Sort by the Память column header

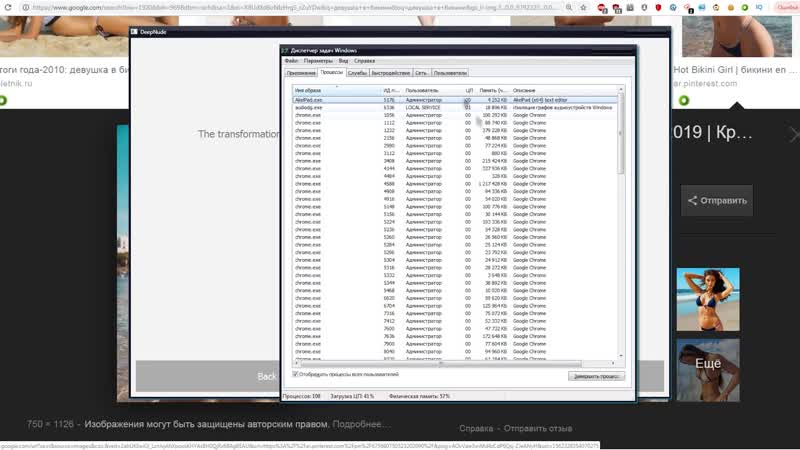pyautogui.click(x=493, y=90)
